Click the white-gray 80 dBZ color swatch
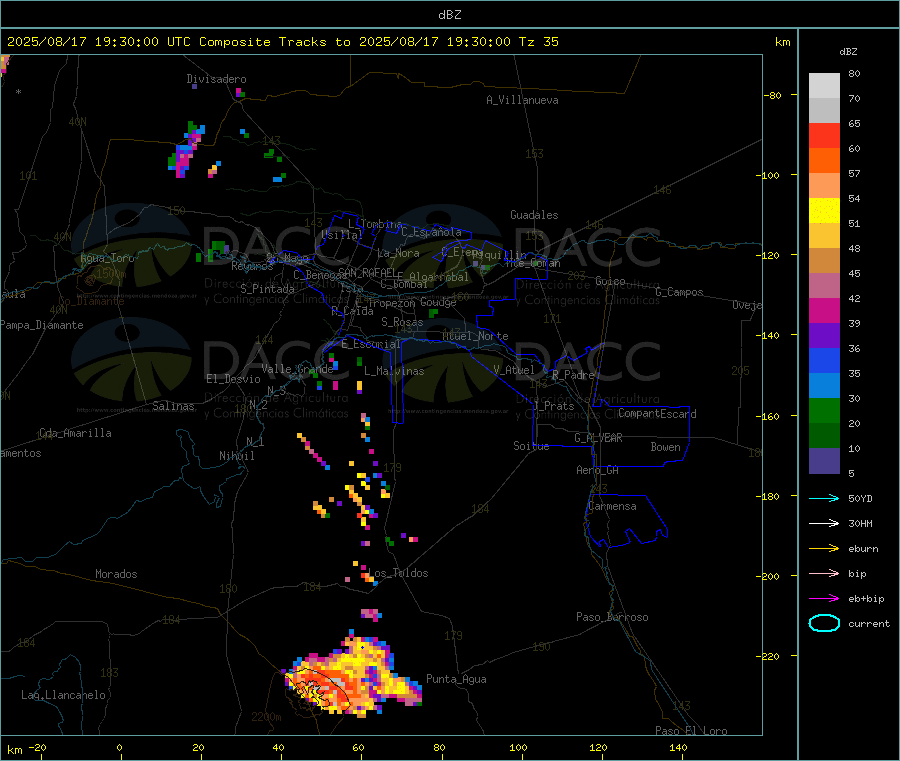Viewport: 900px width, 761px height. (x=824, y=86)
